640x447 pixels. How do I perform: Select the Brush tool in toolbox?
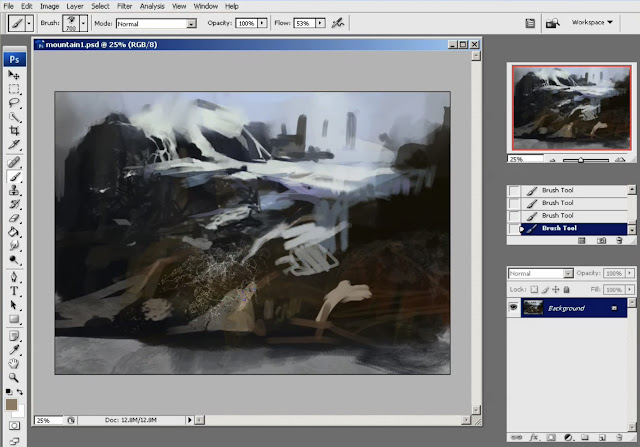click(14, 176)
